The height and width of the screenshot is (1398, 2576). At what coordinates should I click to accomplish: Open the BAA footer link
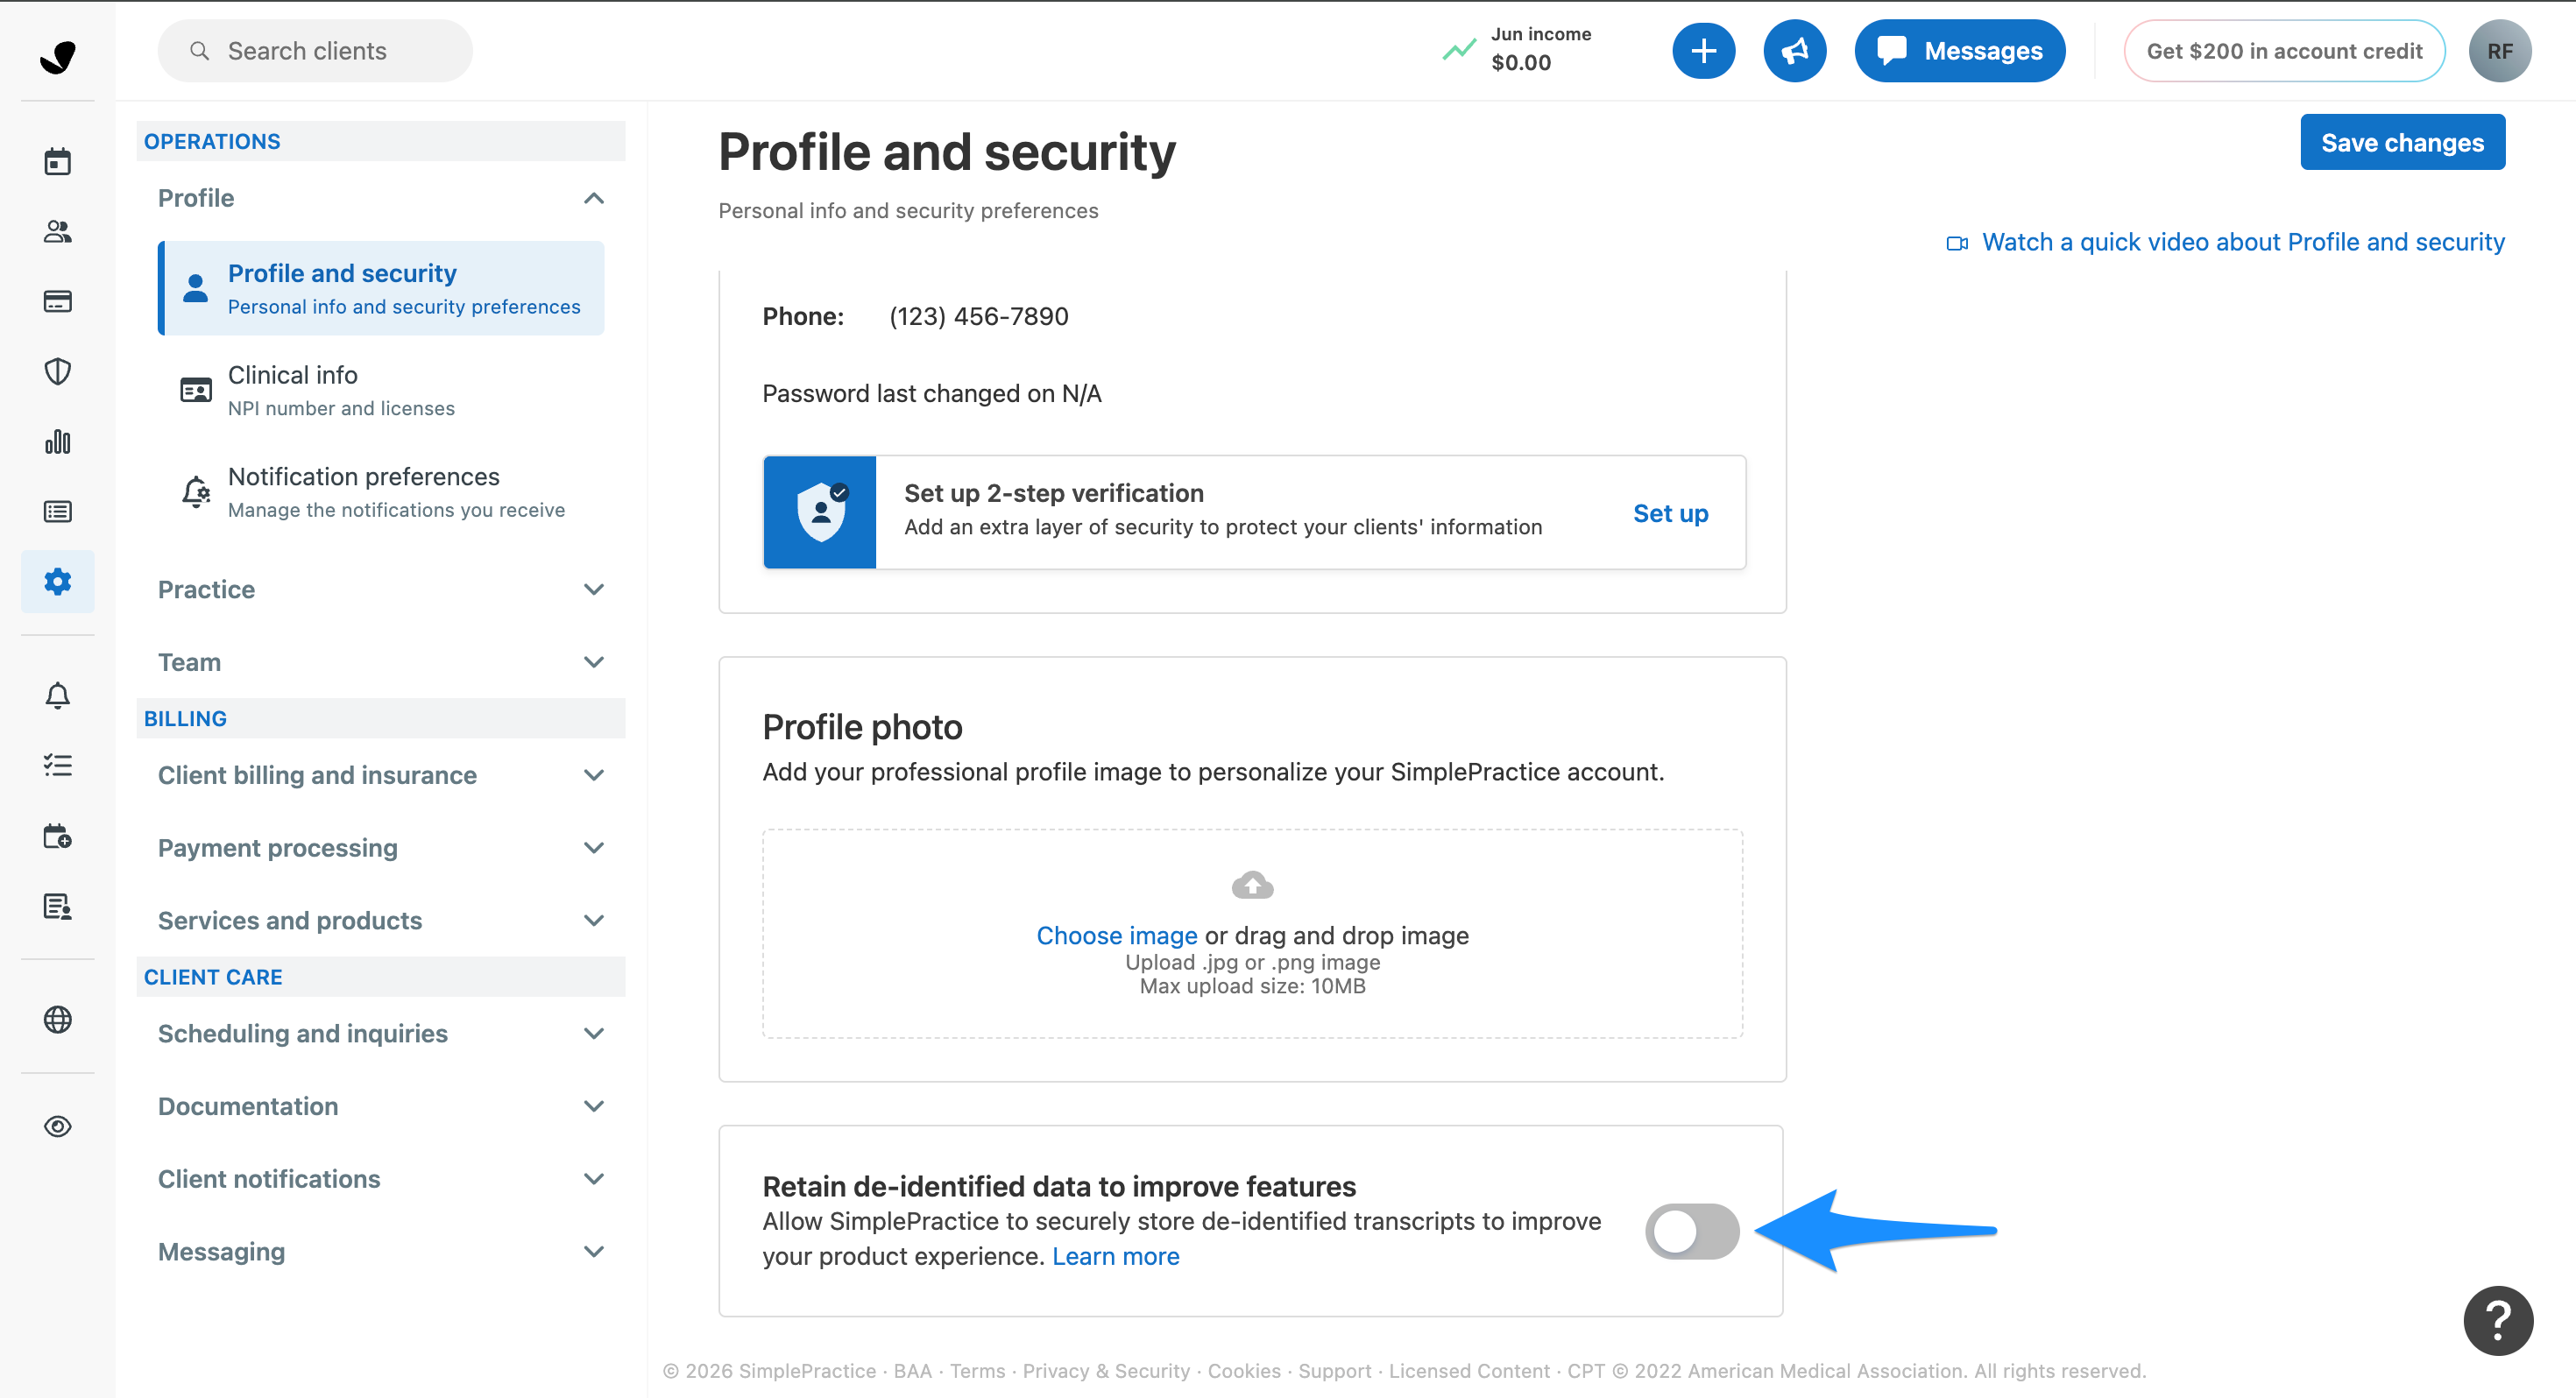912,1370
